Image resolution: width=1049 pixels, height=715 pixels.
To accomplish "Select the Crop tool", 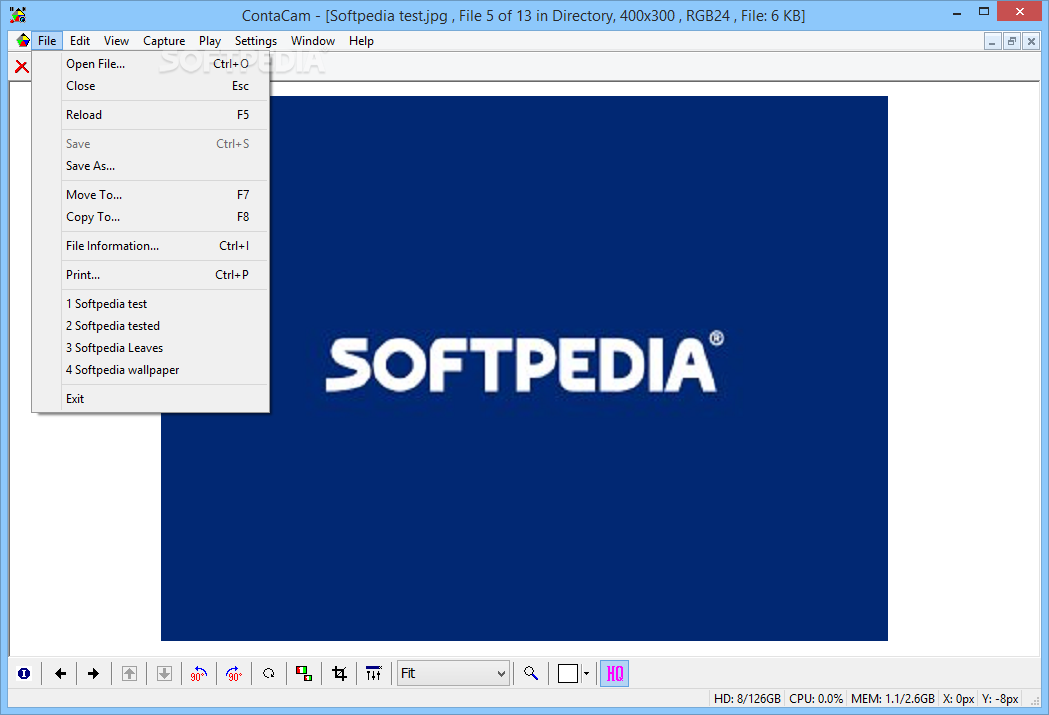I will click(339, 674).
